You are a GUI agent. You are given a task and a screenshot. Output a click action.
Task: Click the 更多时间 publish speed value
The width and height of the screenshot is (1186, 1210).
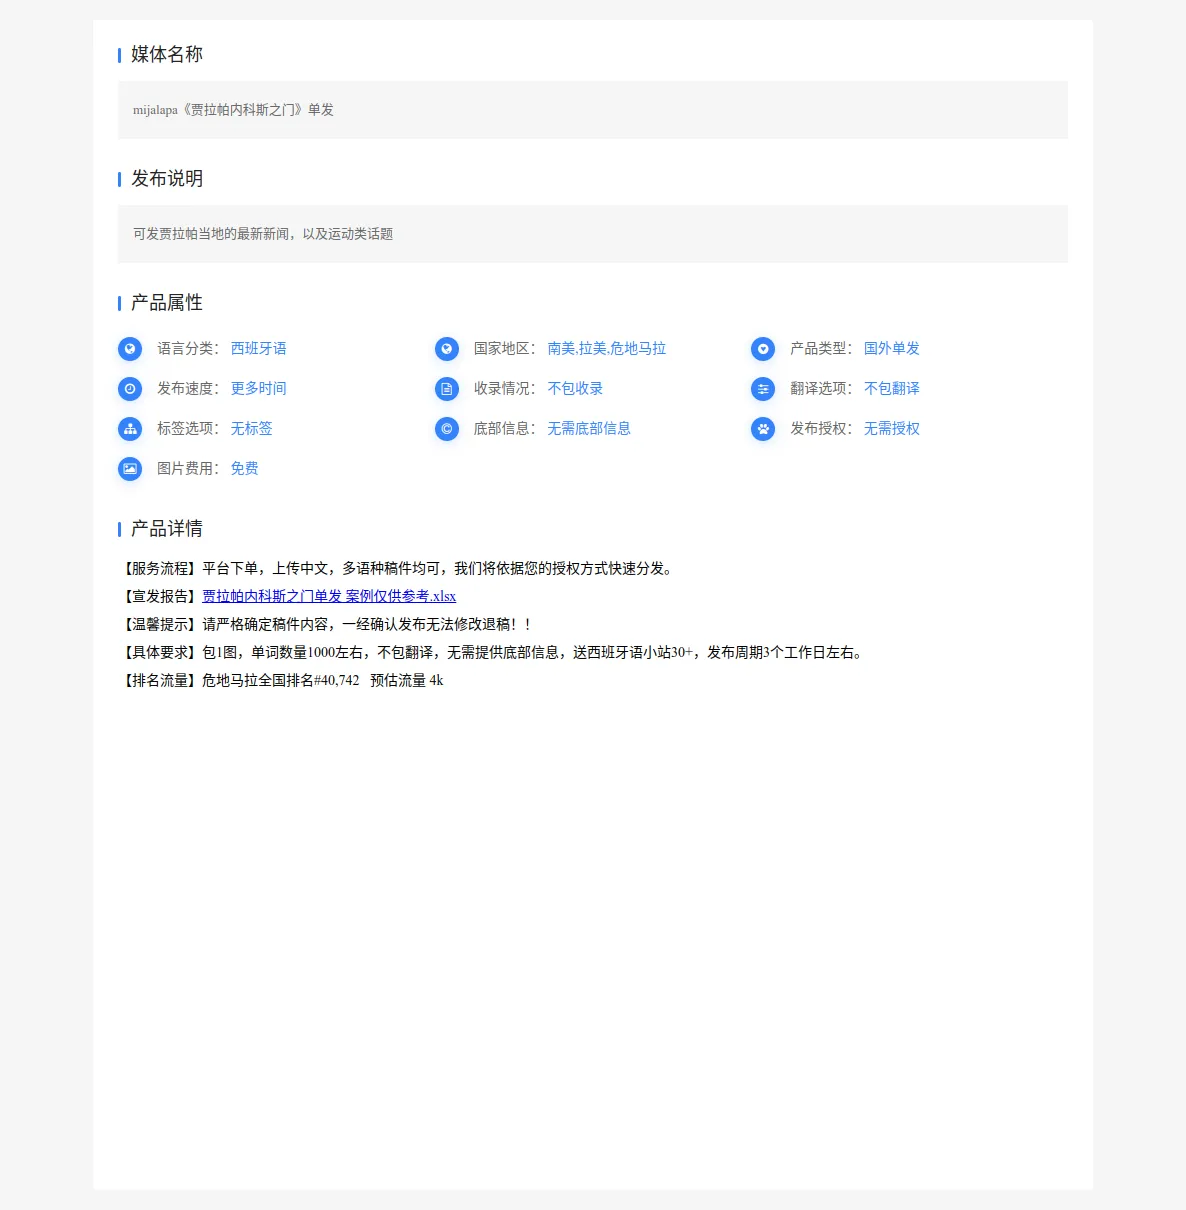pyautogui.click(x=259, y=389)
